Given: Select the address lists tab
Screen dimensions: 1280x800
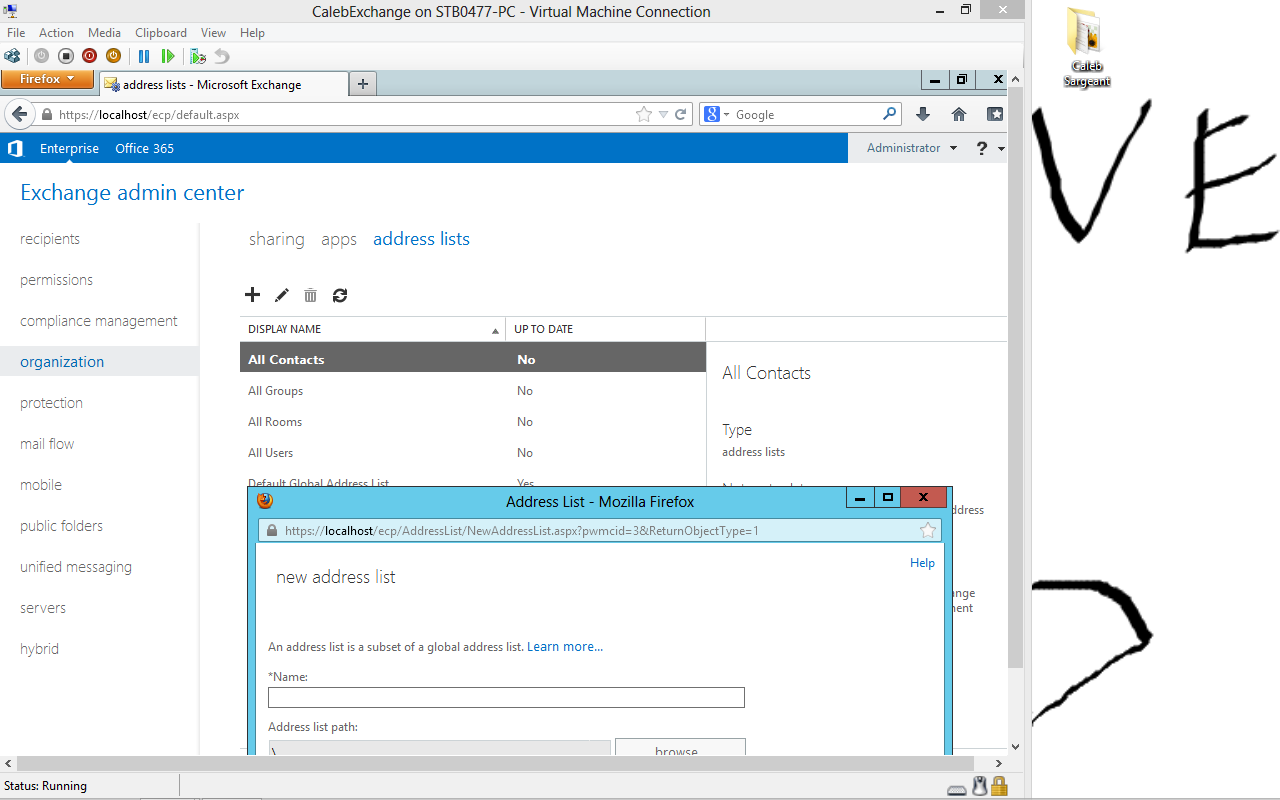Looking at the screenshot, I should pos(421,239).
